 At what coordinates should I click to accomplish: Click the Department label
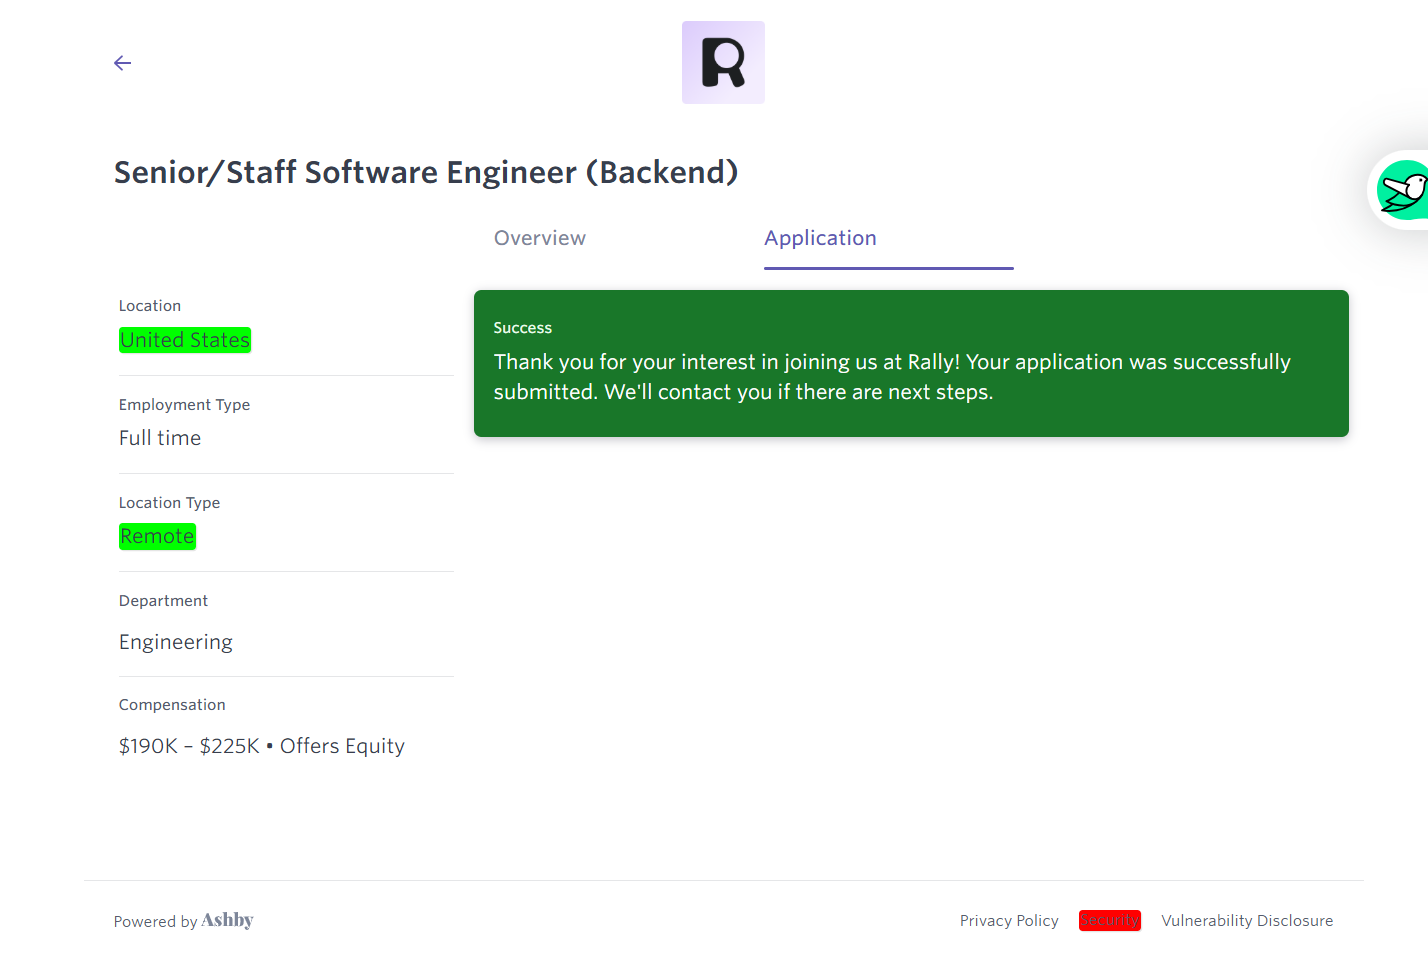[163, 601]
